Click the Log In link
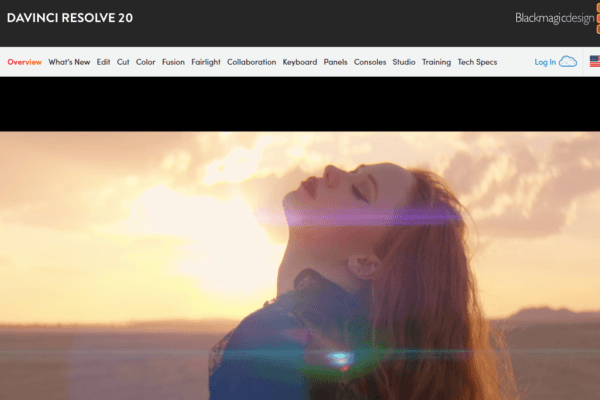This screenshot has height=400, width=600. 545,62
